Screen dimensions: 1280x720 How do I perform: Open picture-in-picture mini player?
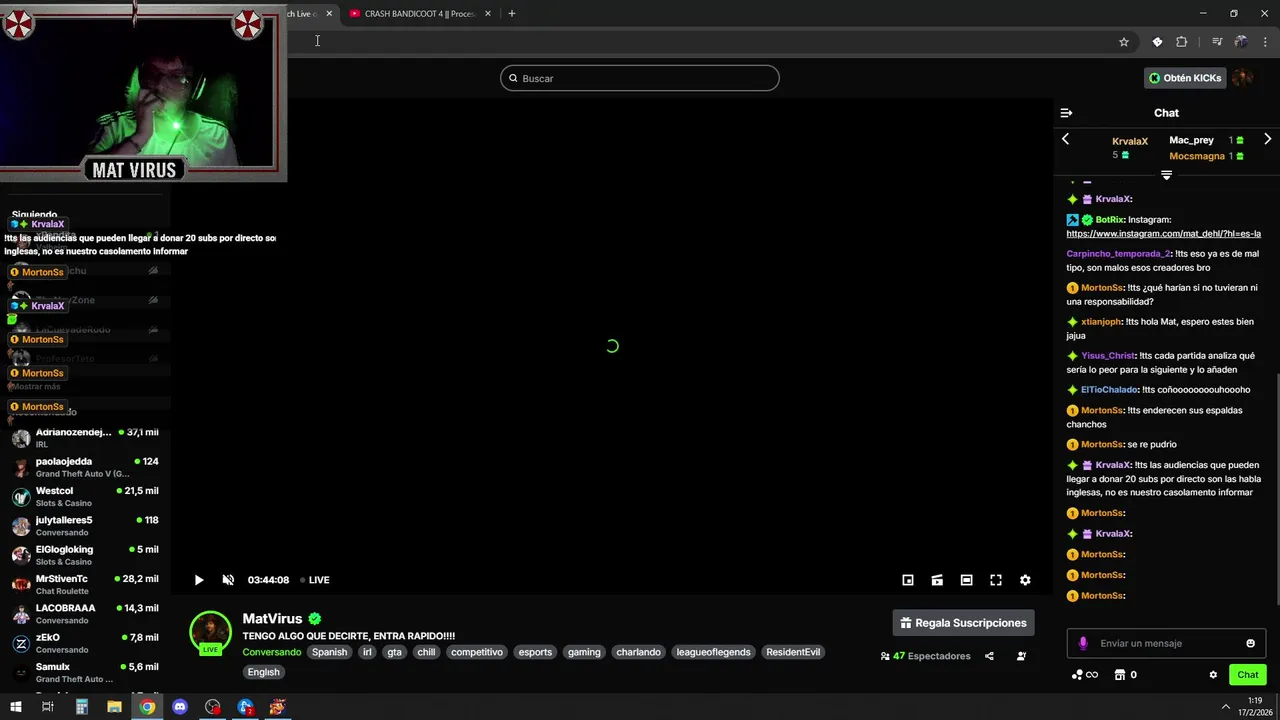coord(908,580)
